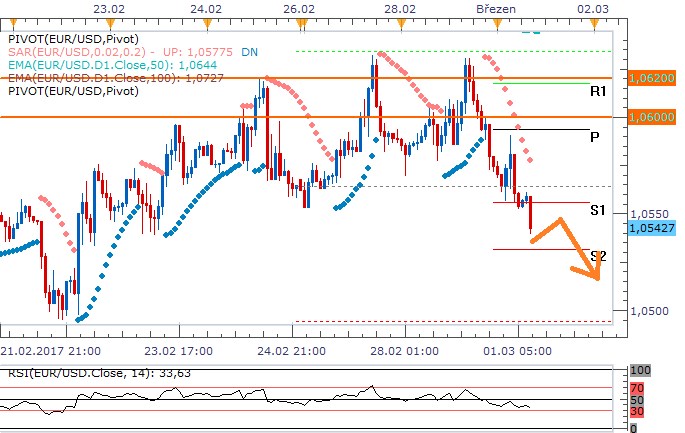Click the S1 support pivot label
This screenshot has height=433, width=685.
tap(598, 211)
